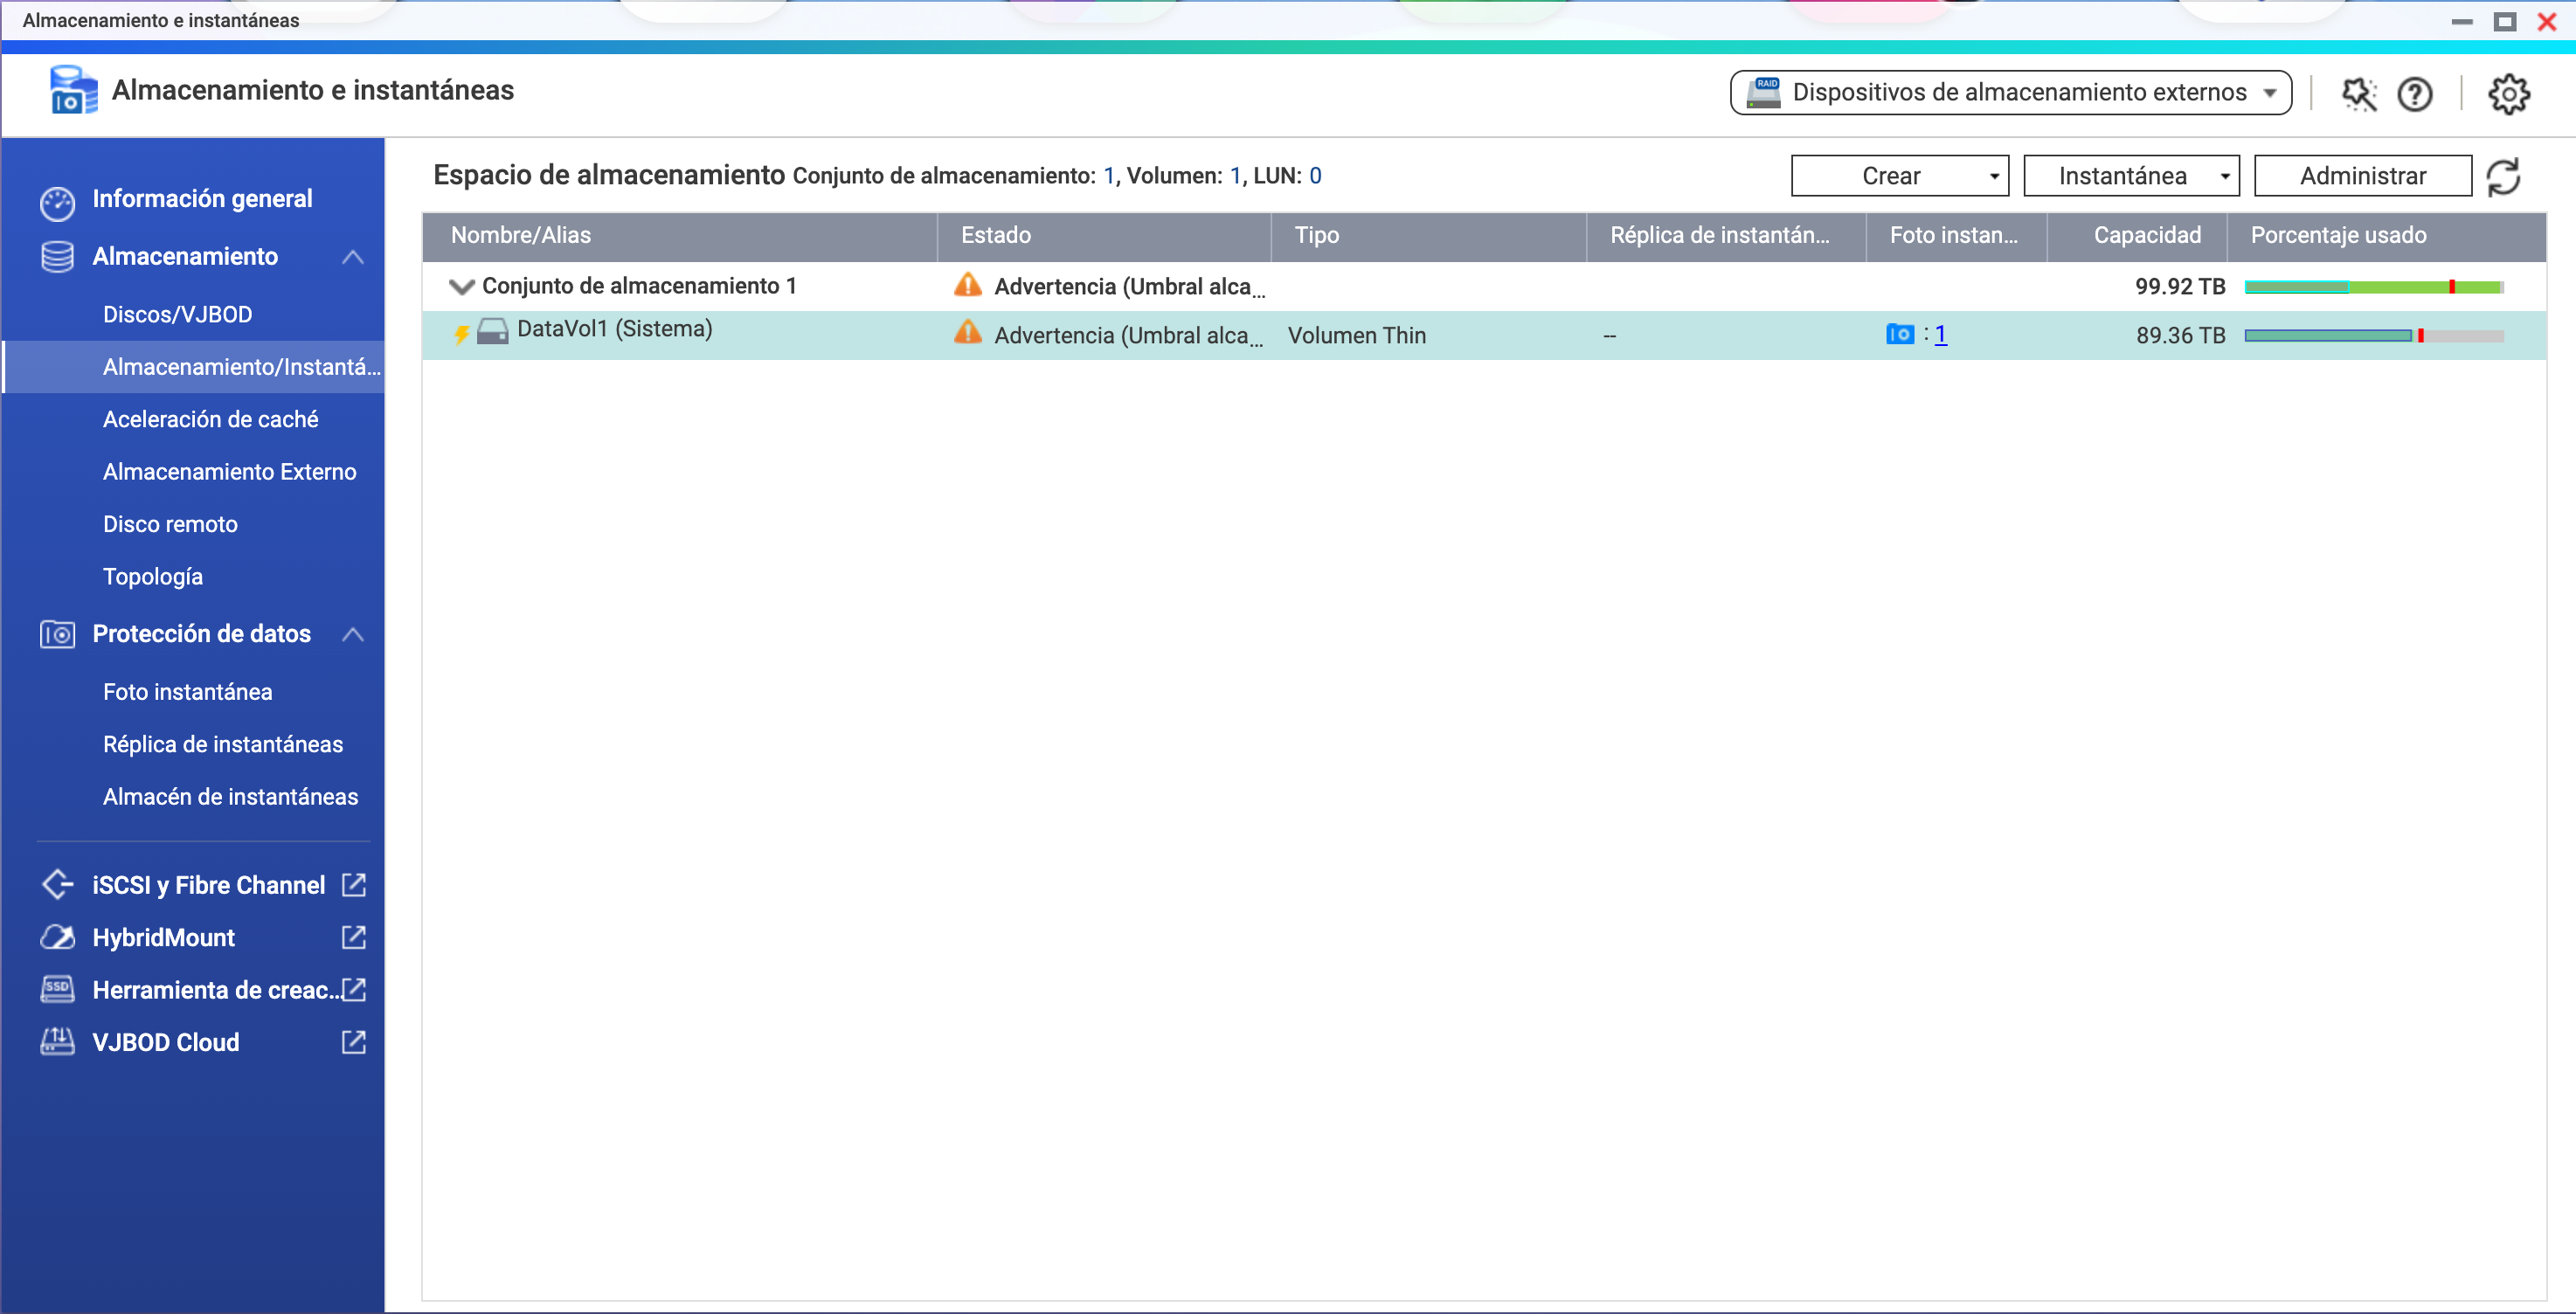Open the global settings gear icon
This screenshot has height=1314, width=2576.
(2508, 94)
